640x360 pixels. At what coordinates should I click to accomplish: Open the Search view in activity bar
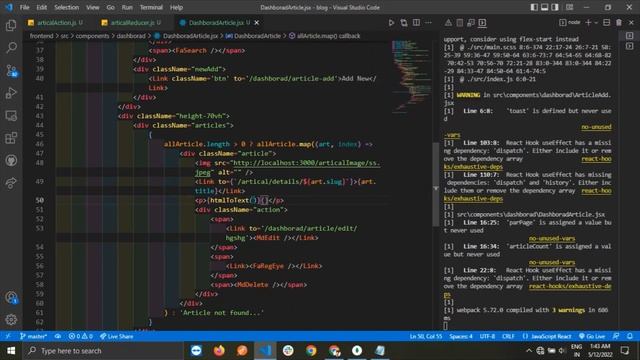pos(11,48)
